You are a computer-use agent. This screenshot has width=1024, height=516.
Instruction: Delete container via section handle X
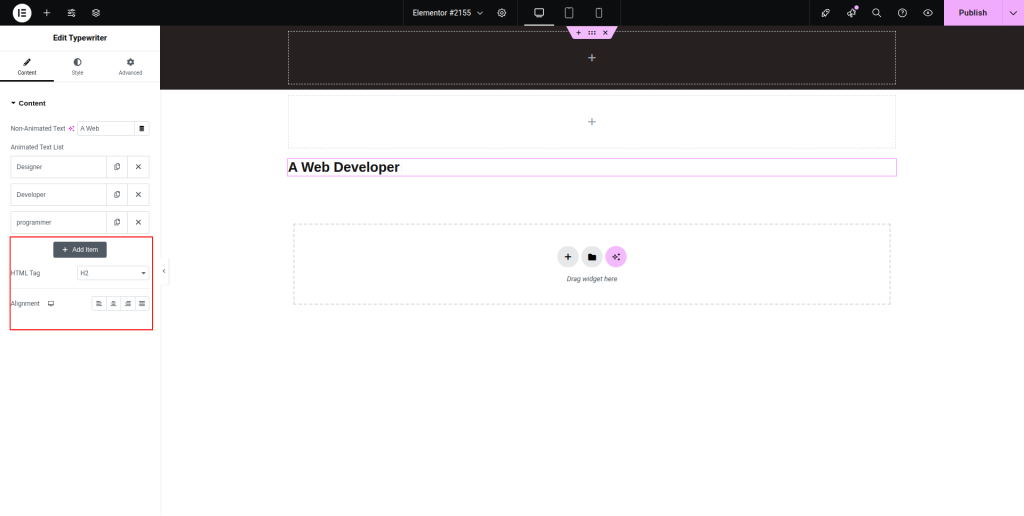click(605, 33)
